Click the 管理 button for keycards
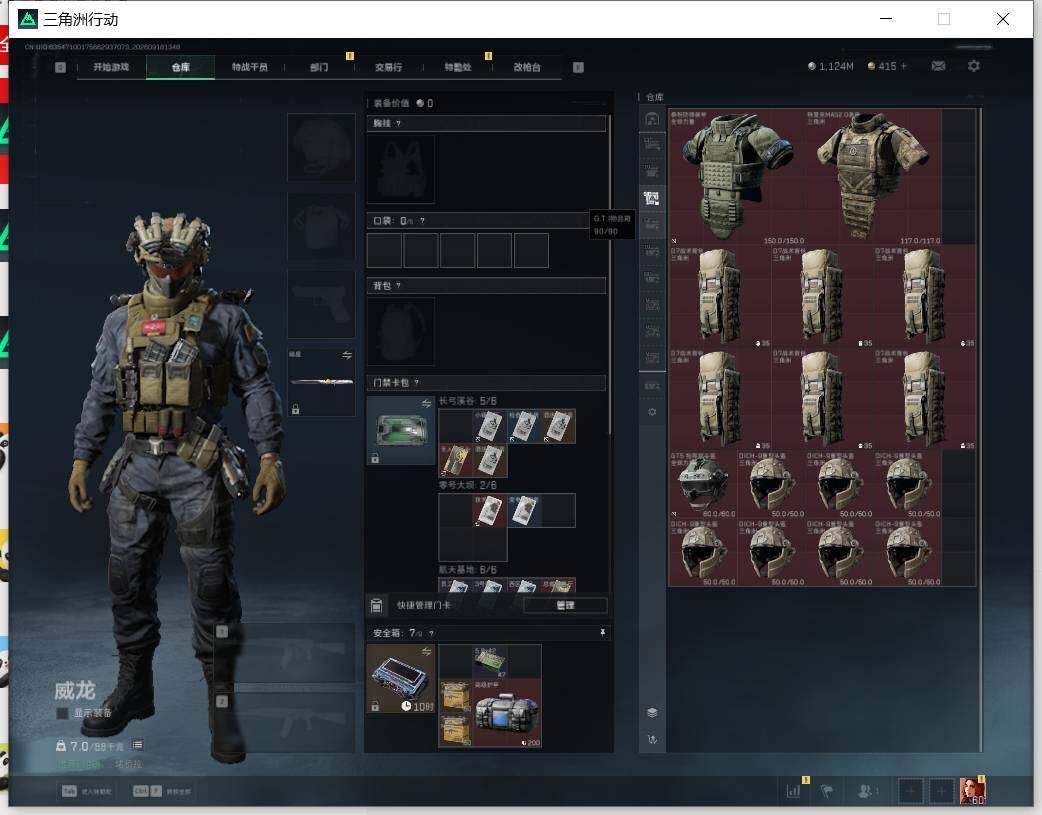 click(565, 606)
